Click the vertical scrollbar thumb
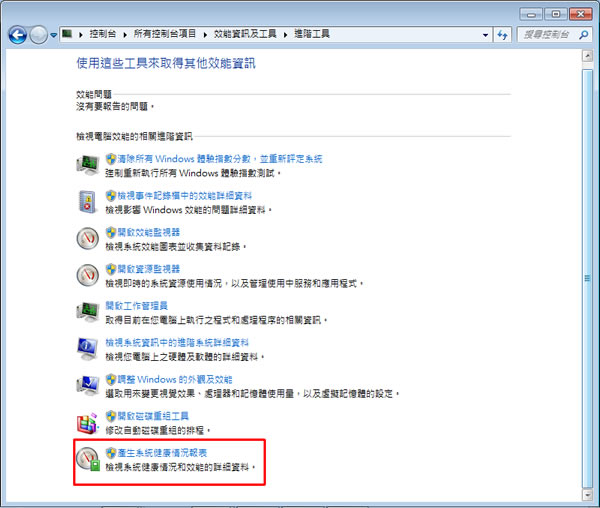 (587, 278)
